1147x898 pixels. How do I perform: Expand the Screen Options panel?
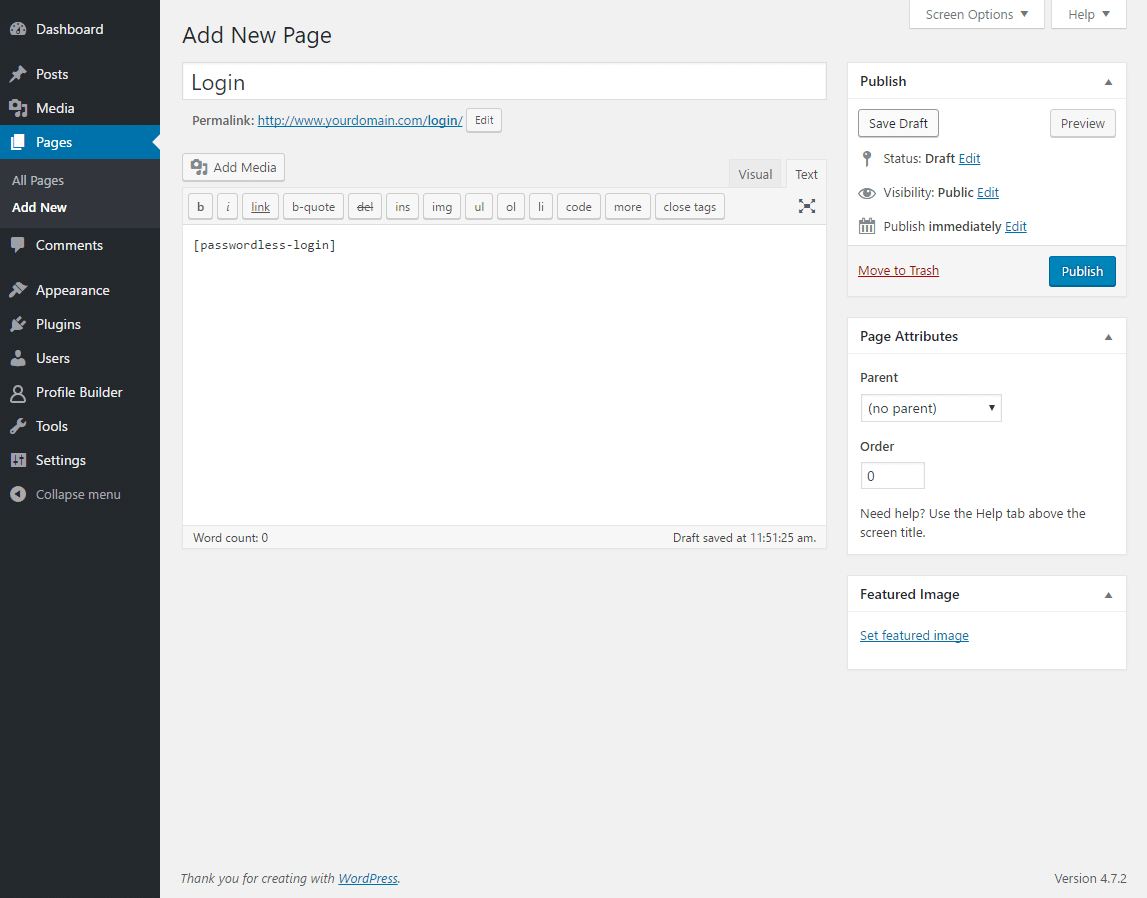pos(976,15)
